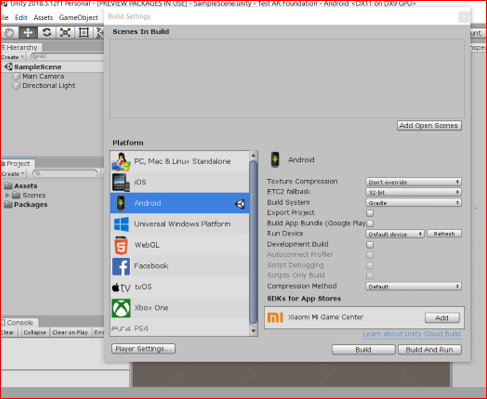Open the Assets menu
Viewport: 487px width, 399px height.
pos(43,17)
